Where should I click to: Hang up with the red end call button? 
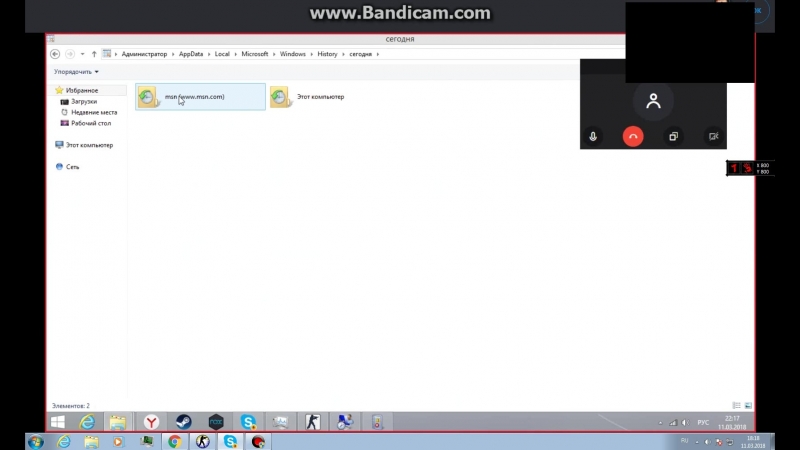click(x=633, y=136)
